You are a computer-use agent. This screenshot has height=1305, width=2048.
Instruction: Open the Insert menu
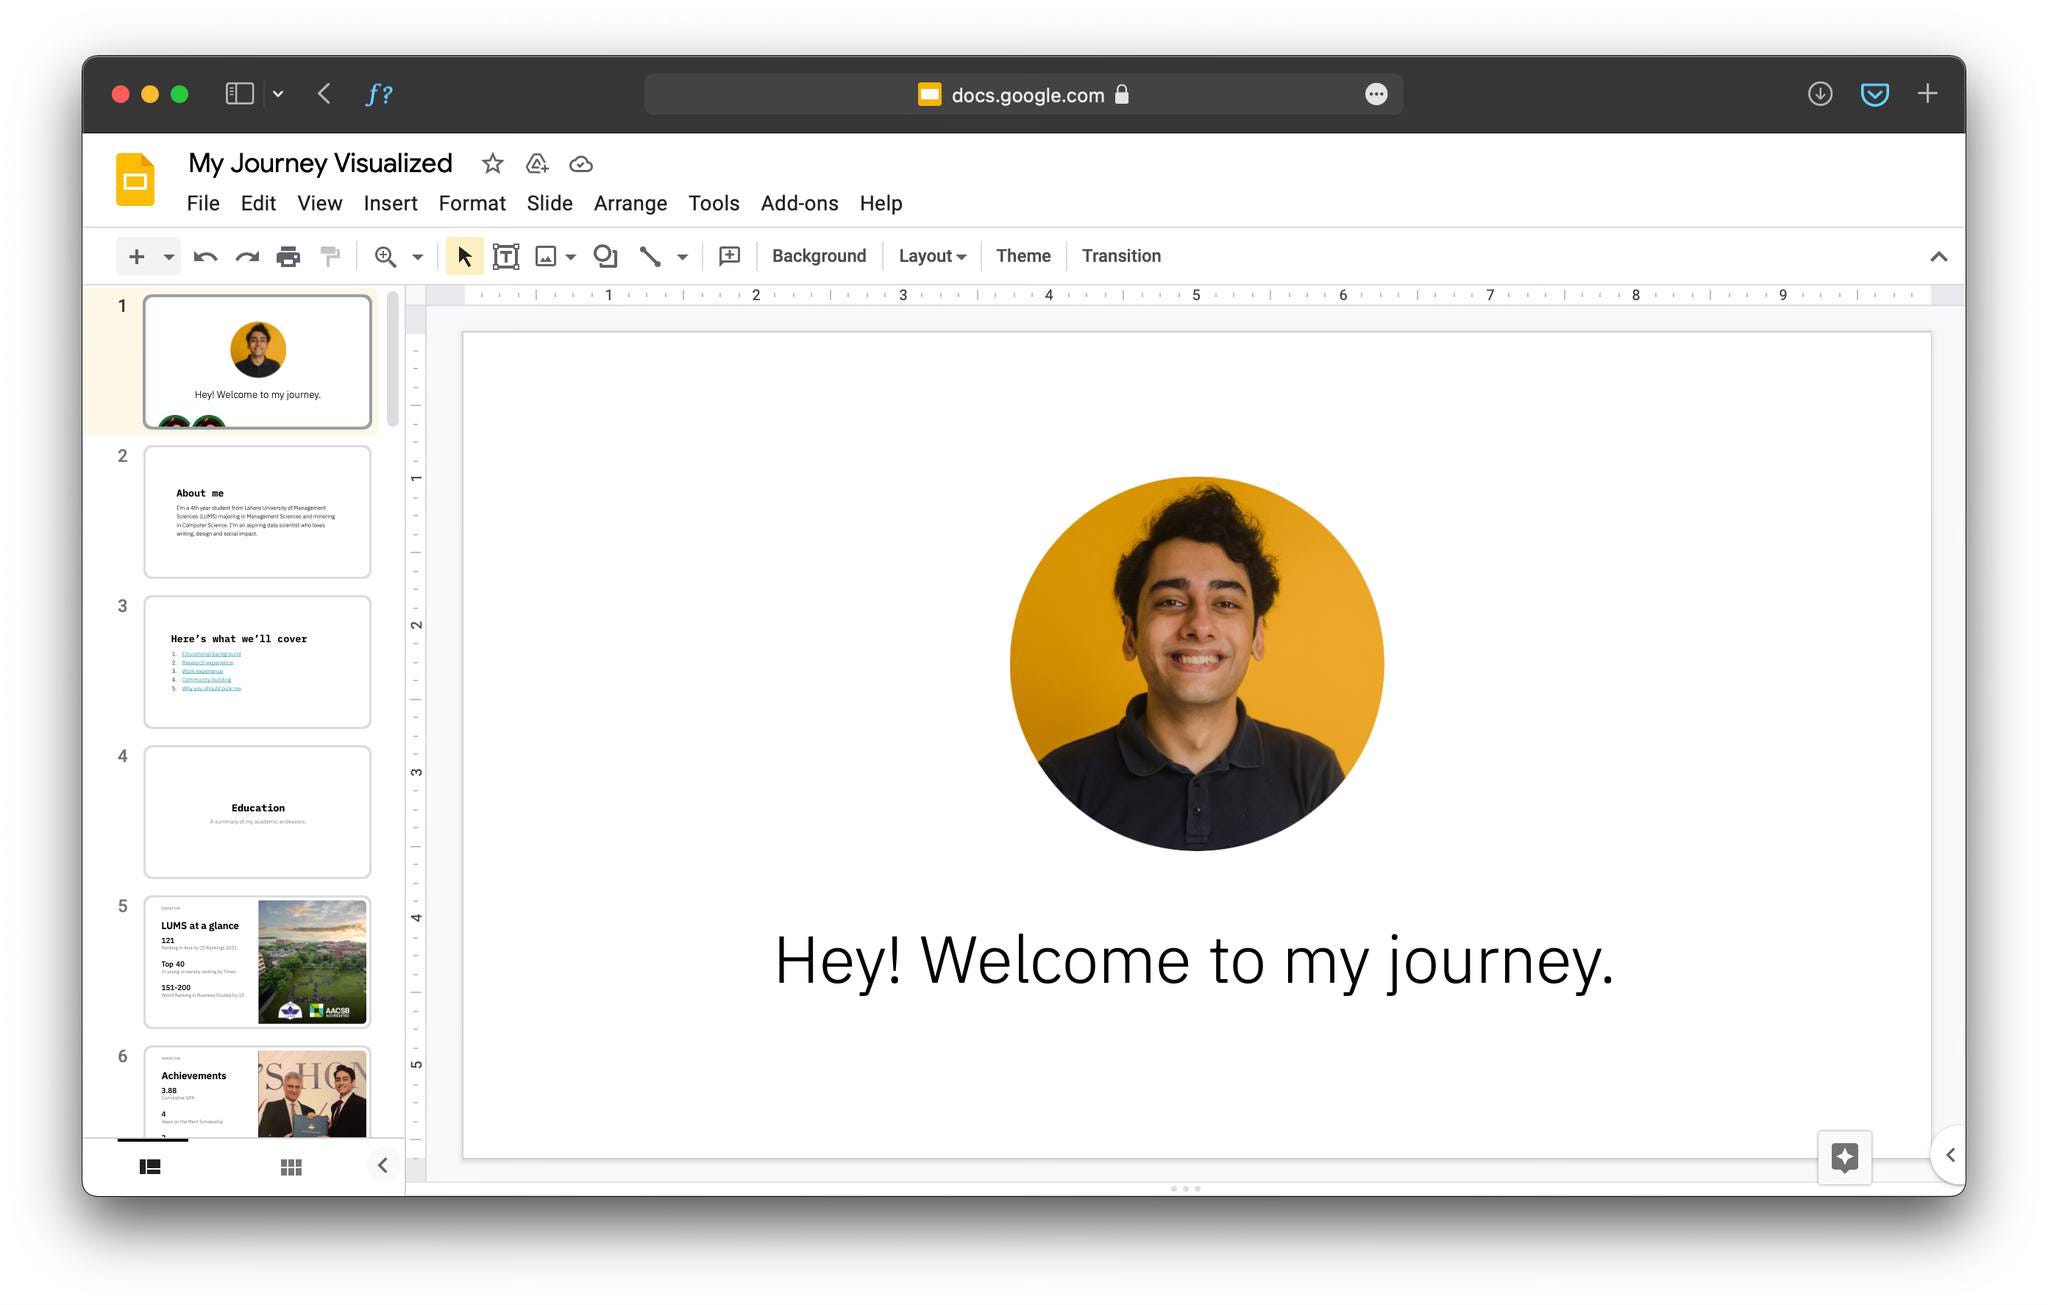pyautogui.click(x=390, y=203)
